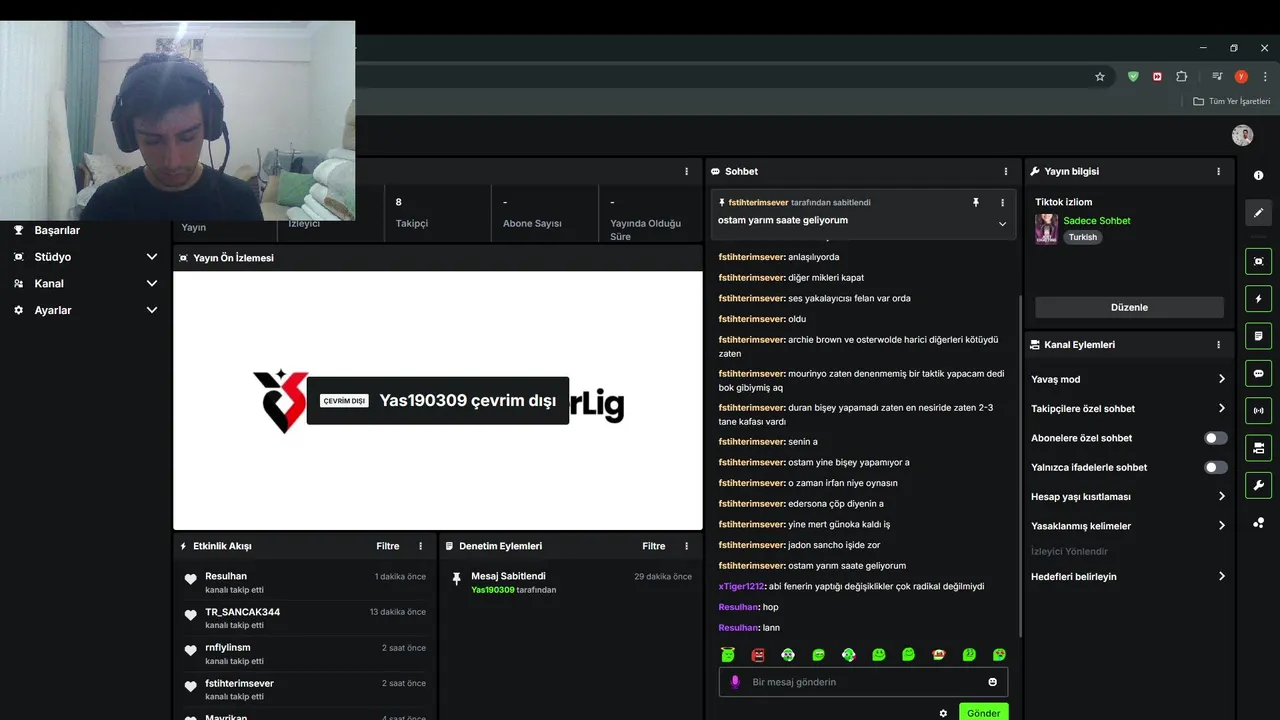Screen dimensions: 1280x720
Task: Open Yavaş mod settings arrow
Action: click(1221, 379)
